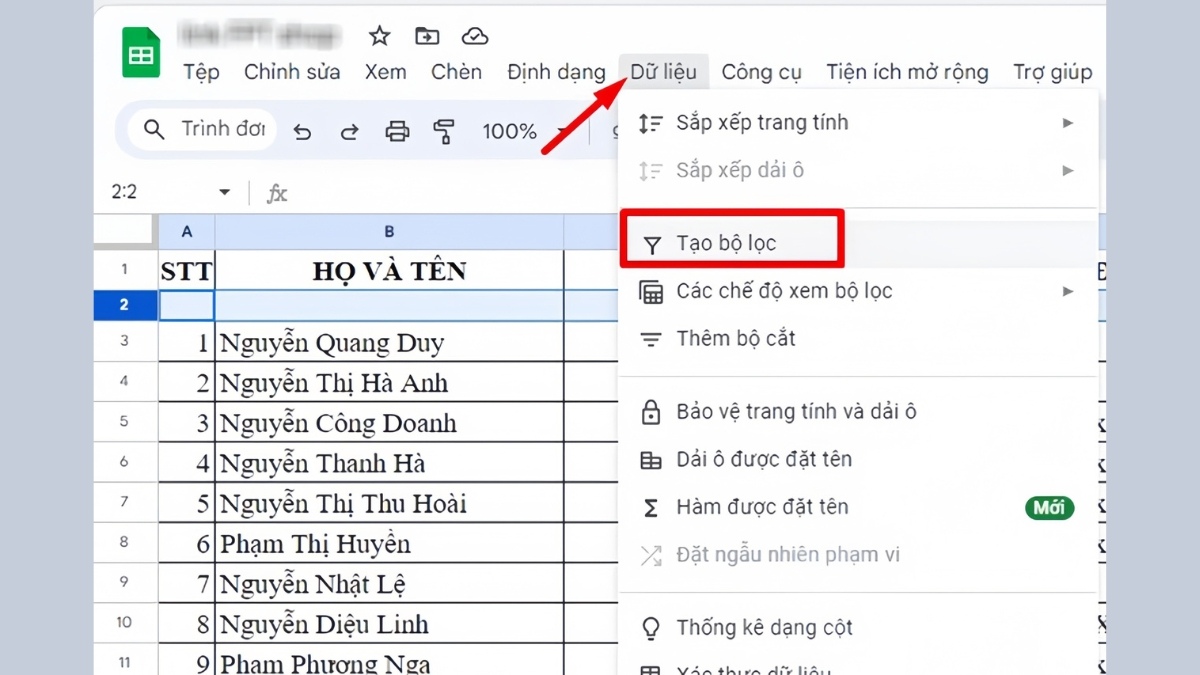This screenshot has height=675, width=1200.
Task: Click the lock icon for Bảo vệ trang tính
Action: point(651,412)
